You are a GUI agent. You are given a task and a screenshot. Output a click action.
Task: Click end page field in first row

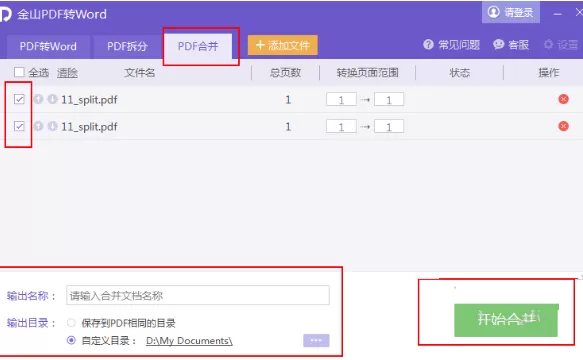(389, 99)
